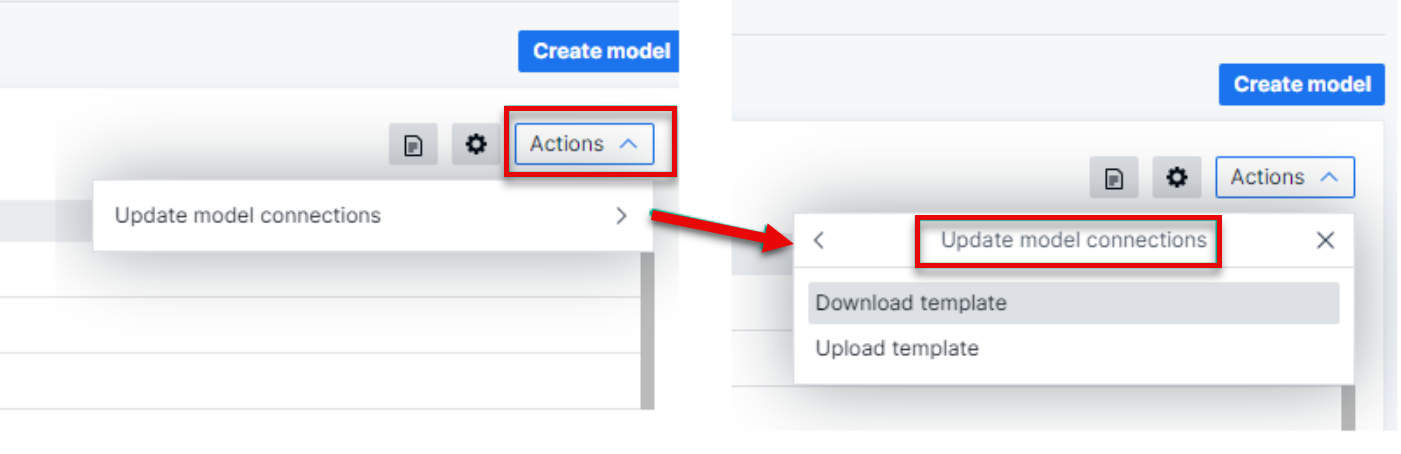Open the gear settings in the left screenshot
The height and width of the screenshot is (454, 1401).
point(476,145)
